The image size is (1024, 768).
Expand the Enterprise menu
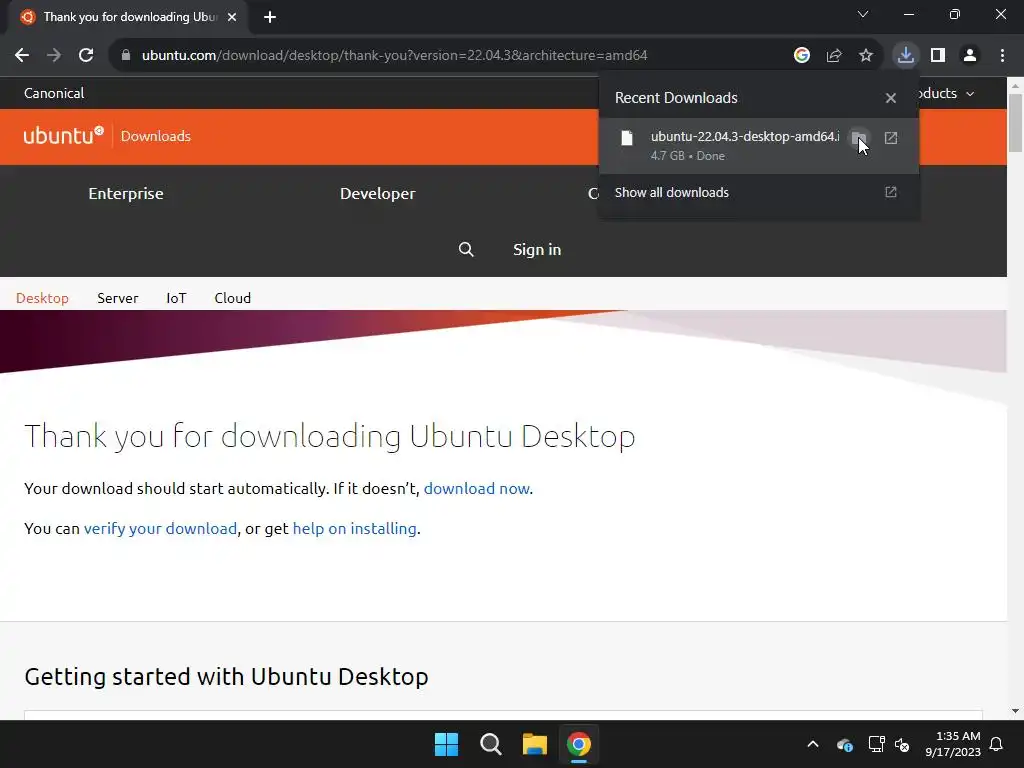pyautogui.click(x=126, y=194)
